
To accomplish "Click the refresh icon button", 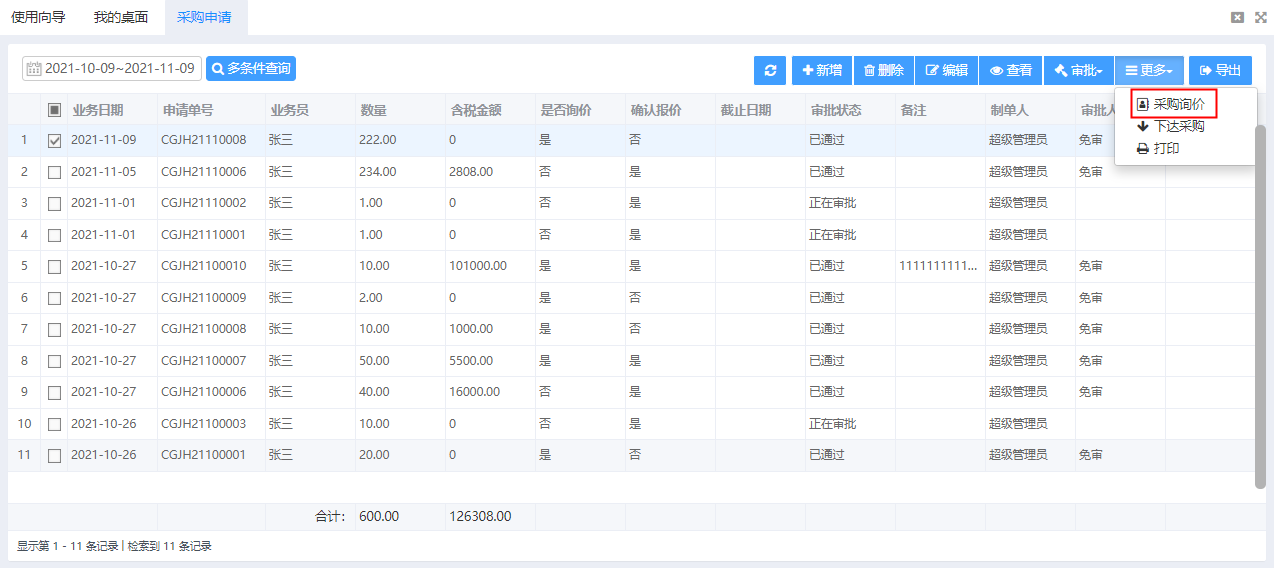I will [770, 70].
